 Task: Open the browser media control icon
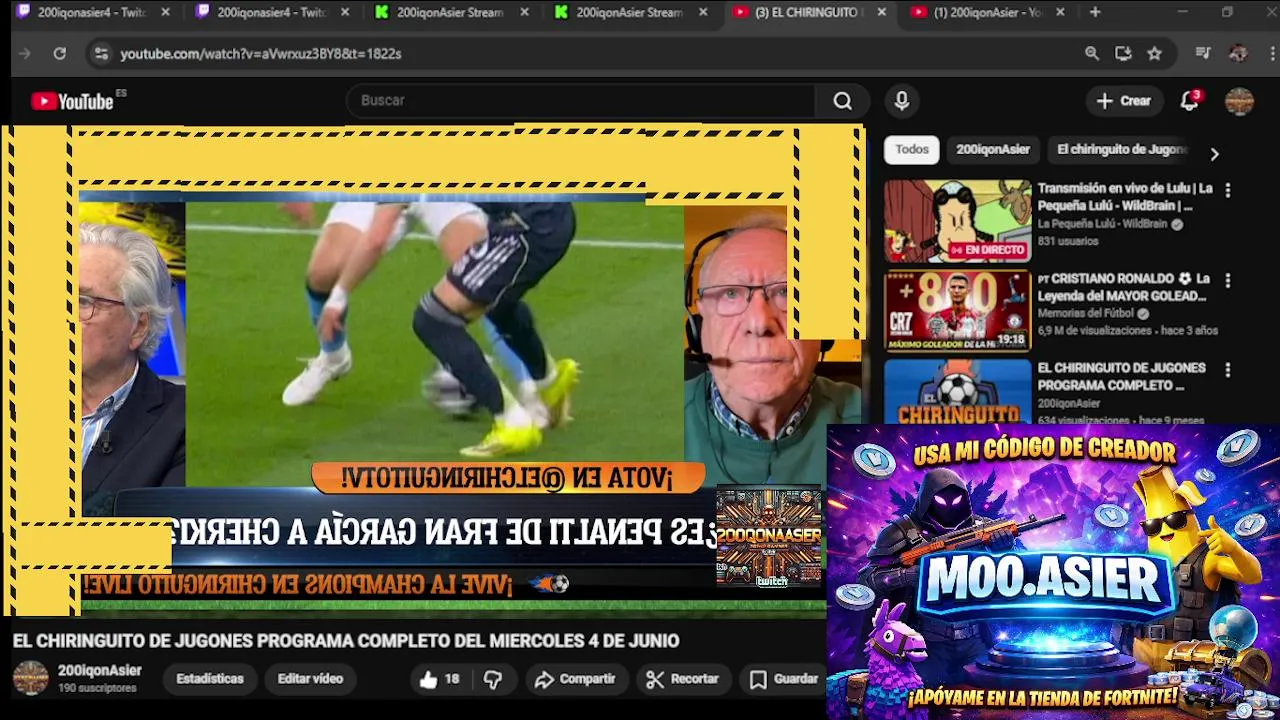coord(1203,54)
